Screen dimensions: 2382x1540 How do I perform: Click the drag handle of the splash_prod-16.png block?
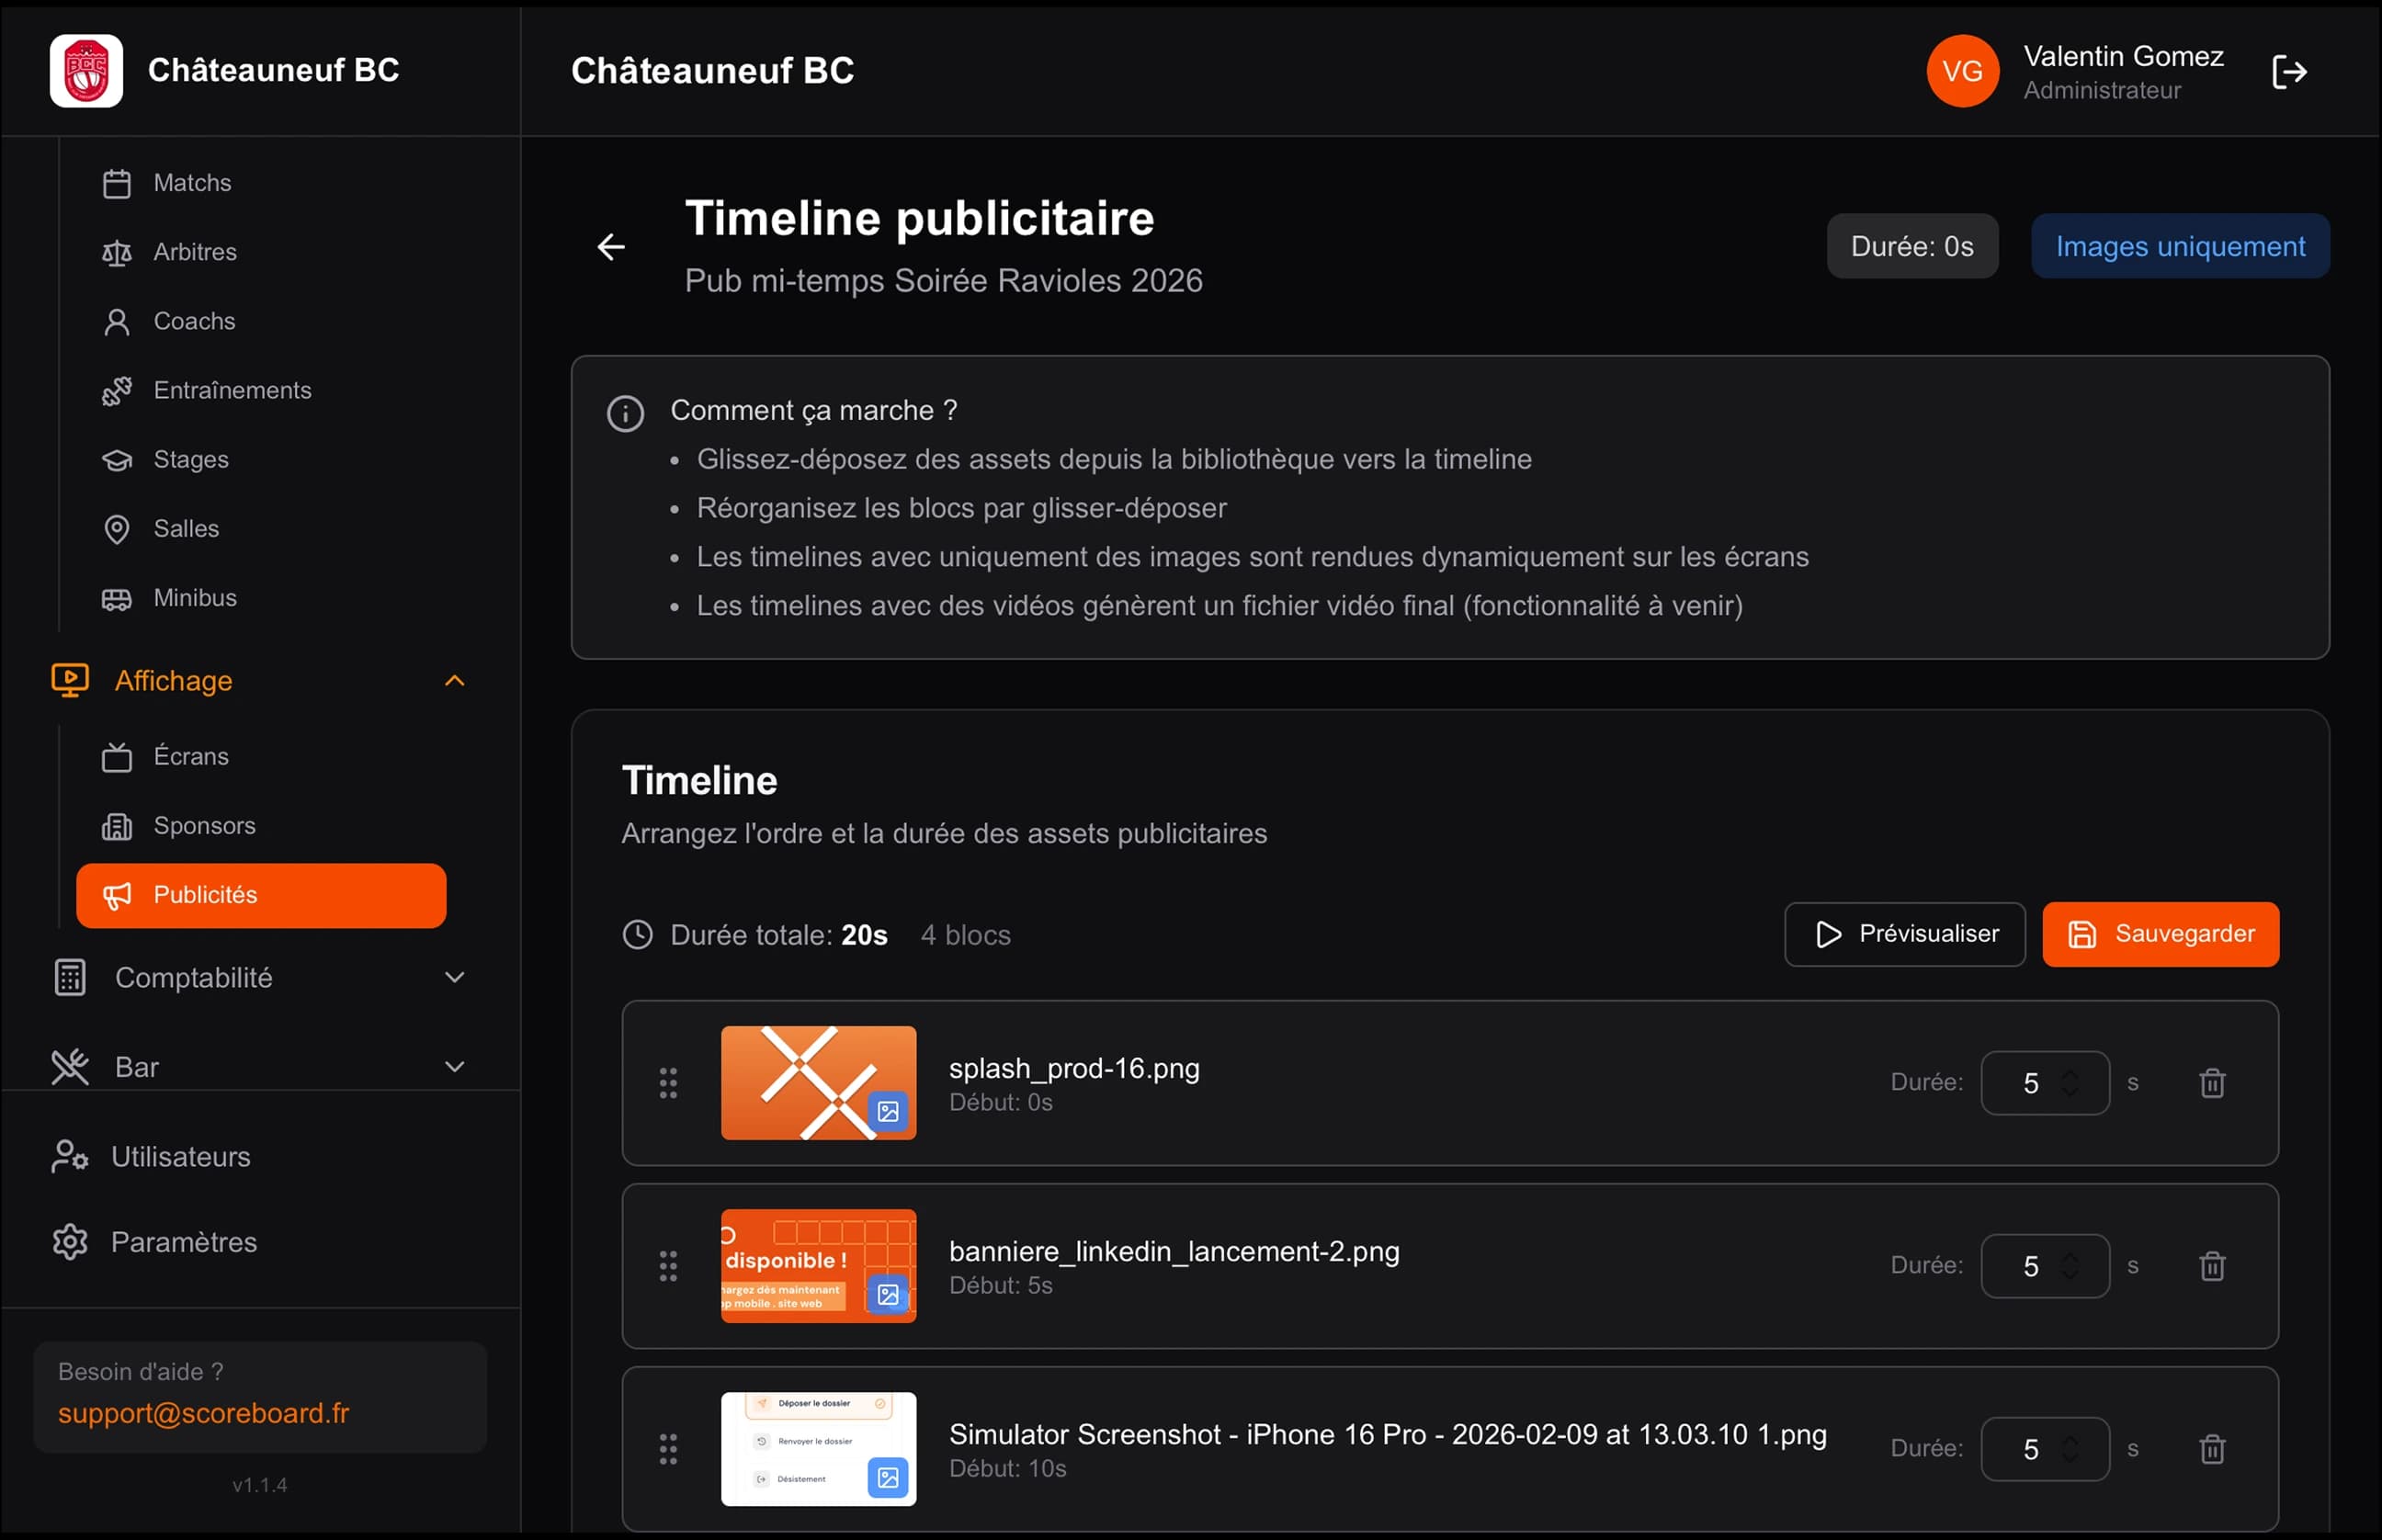(668, 1083)
